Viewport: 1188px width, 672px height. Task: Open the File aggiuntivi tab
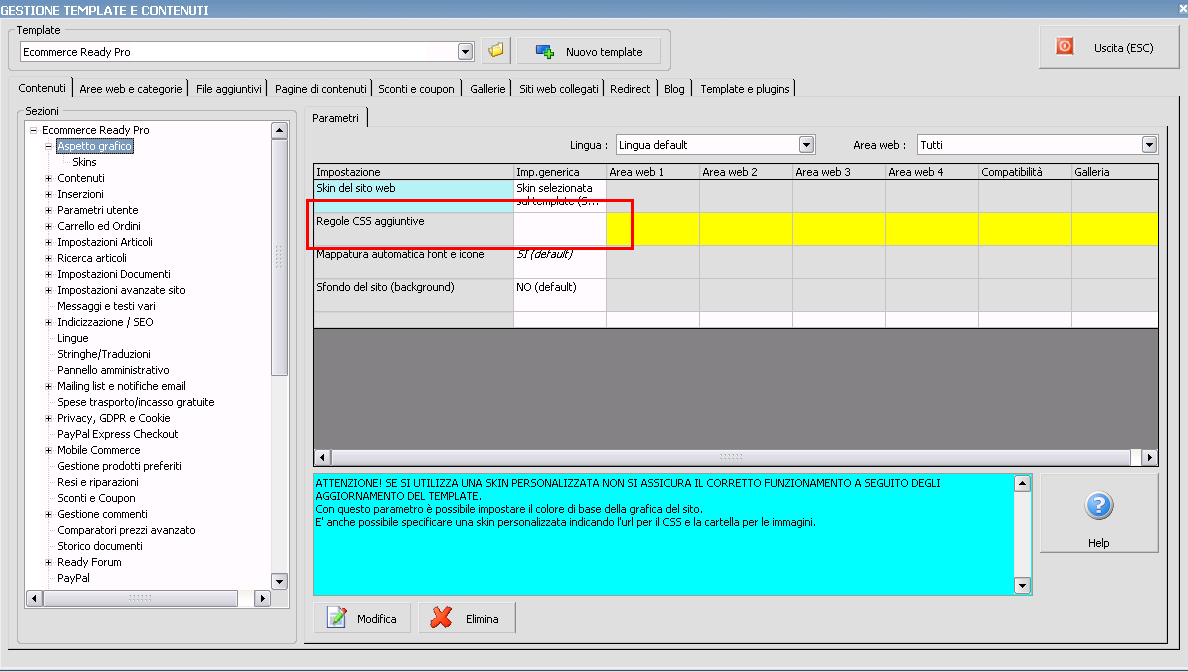[x=228, y=89]
